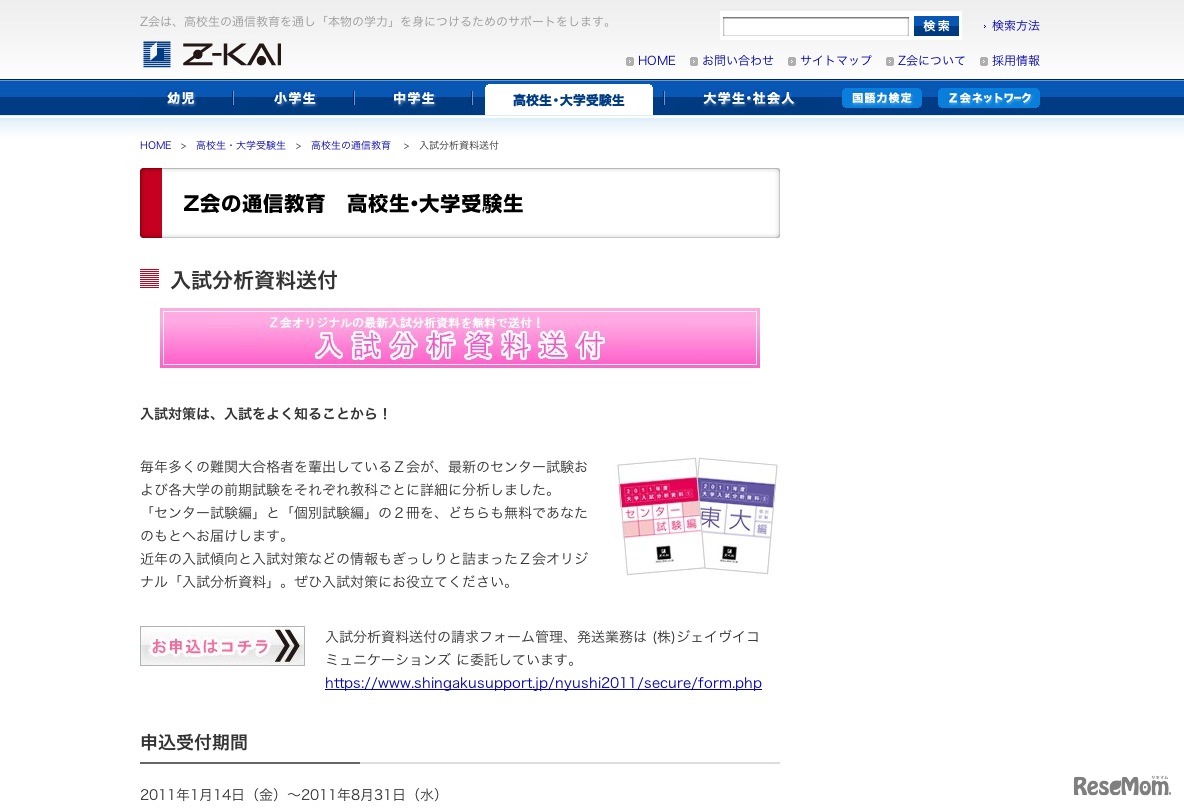Viewport: 1184px width, 809px height.
Task: Open the shingakusupport.jp form link
Action: [x=543, y=683]
